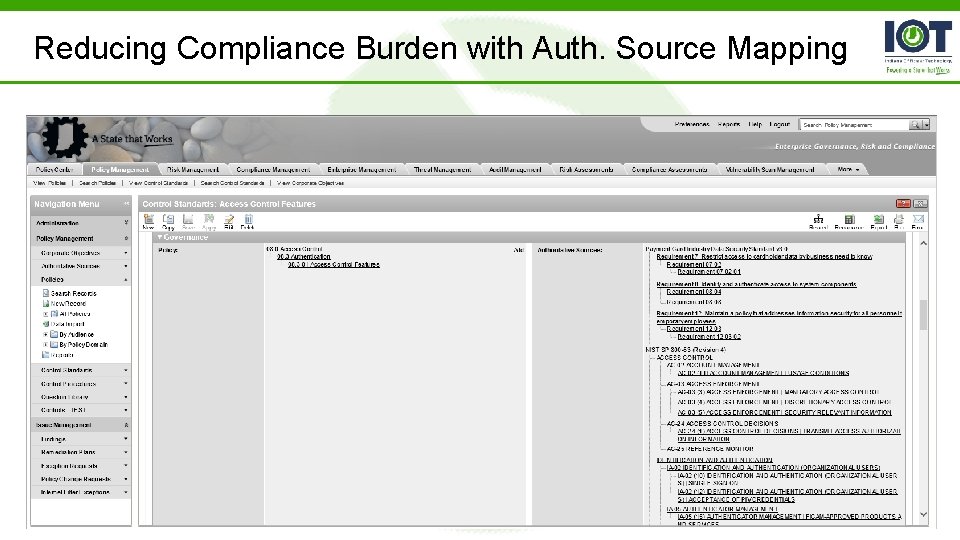Image resolution: width=960 pixels, height=540 pixels.
Task: Click the Save toolbar icon
Action: pyautogui.click(x=188, y=219)
